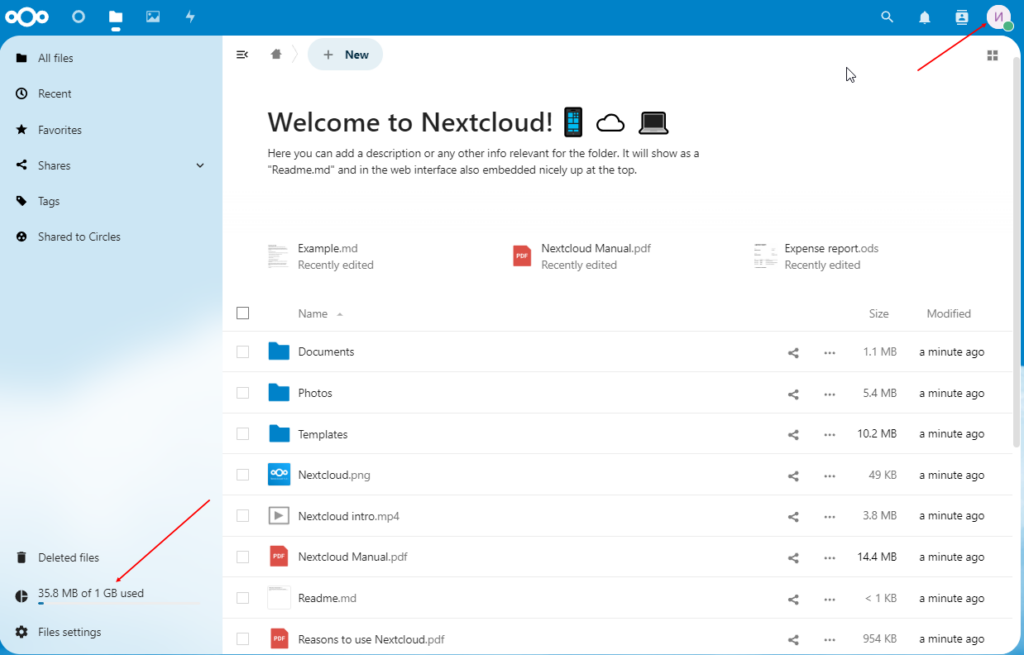Open more actions menu for Photos

829,394
